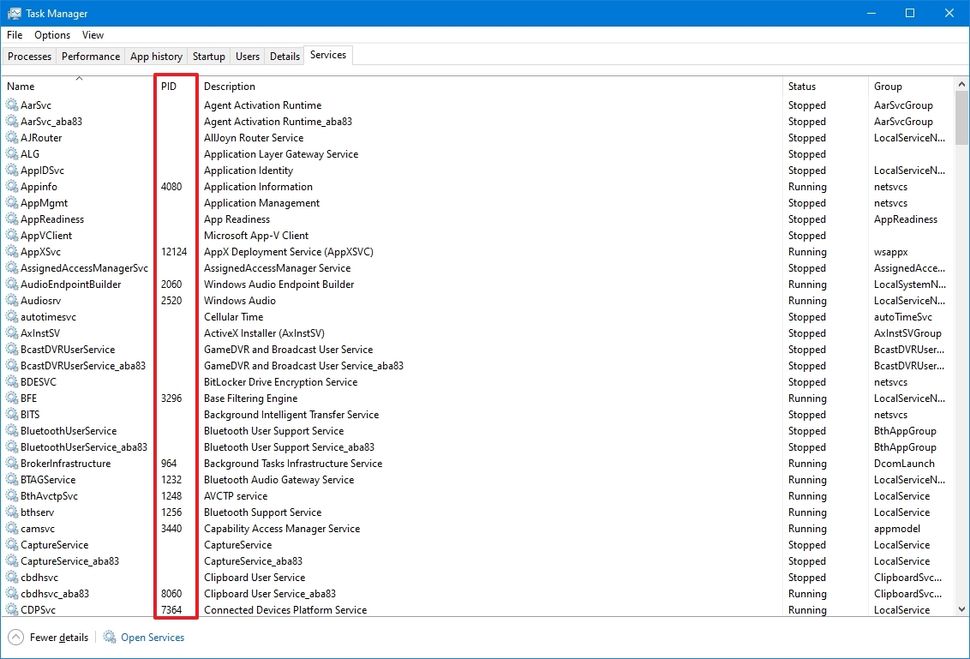Click the Audiosrv service icon
Viewport: 970px width, 659px height.
click(x=14, y=300)
